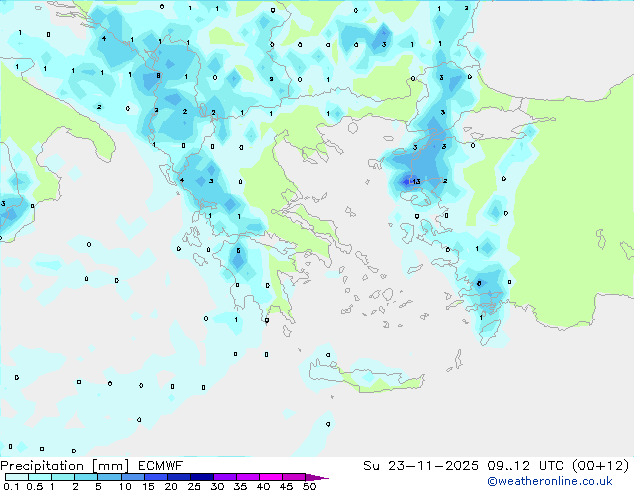Pick the 5–10 mm legend color swatch
The height and width of the screenshot is (490, 634).
[x=109, y=477]
